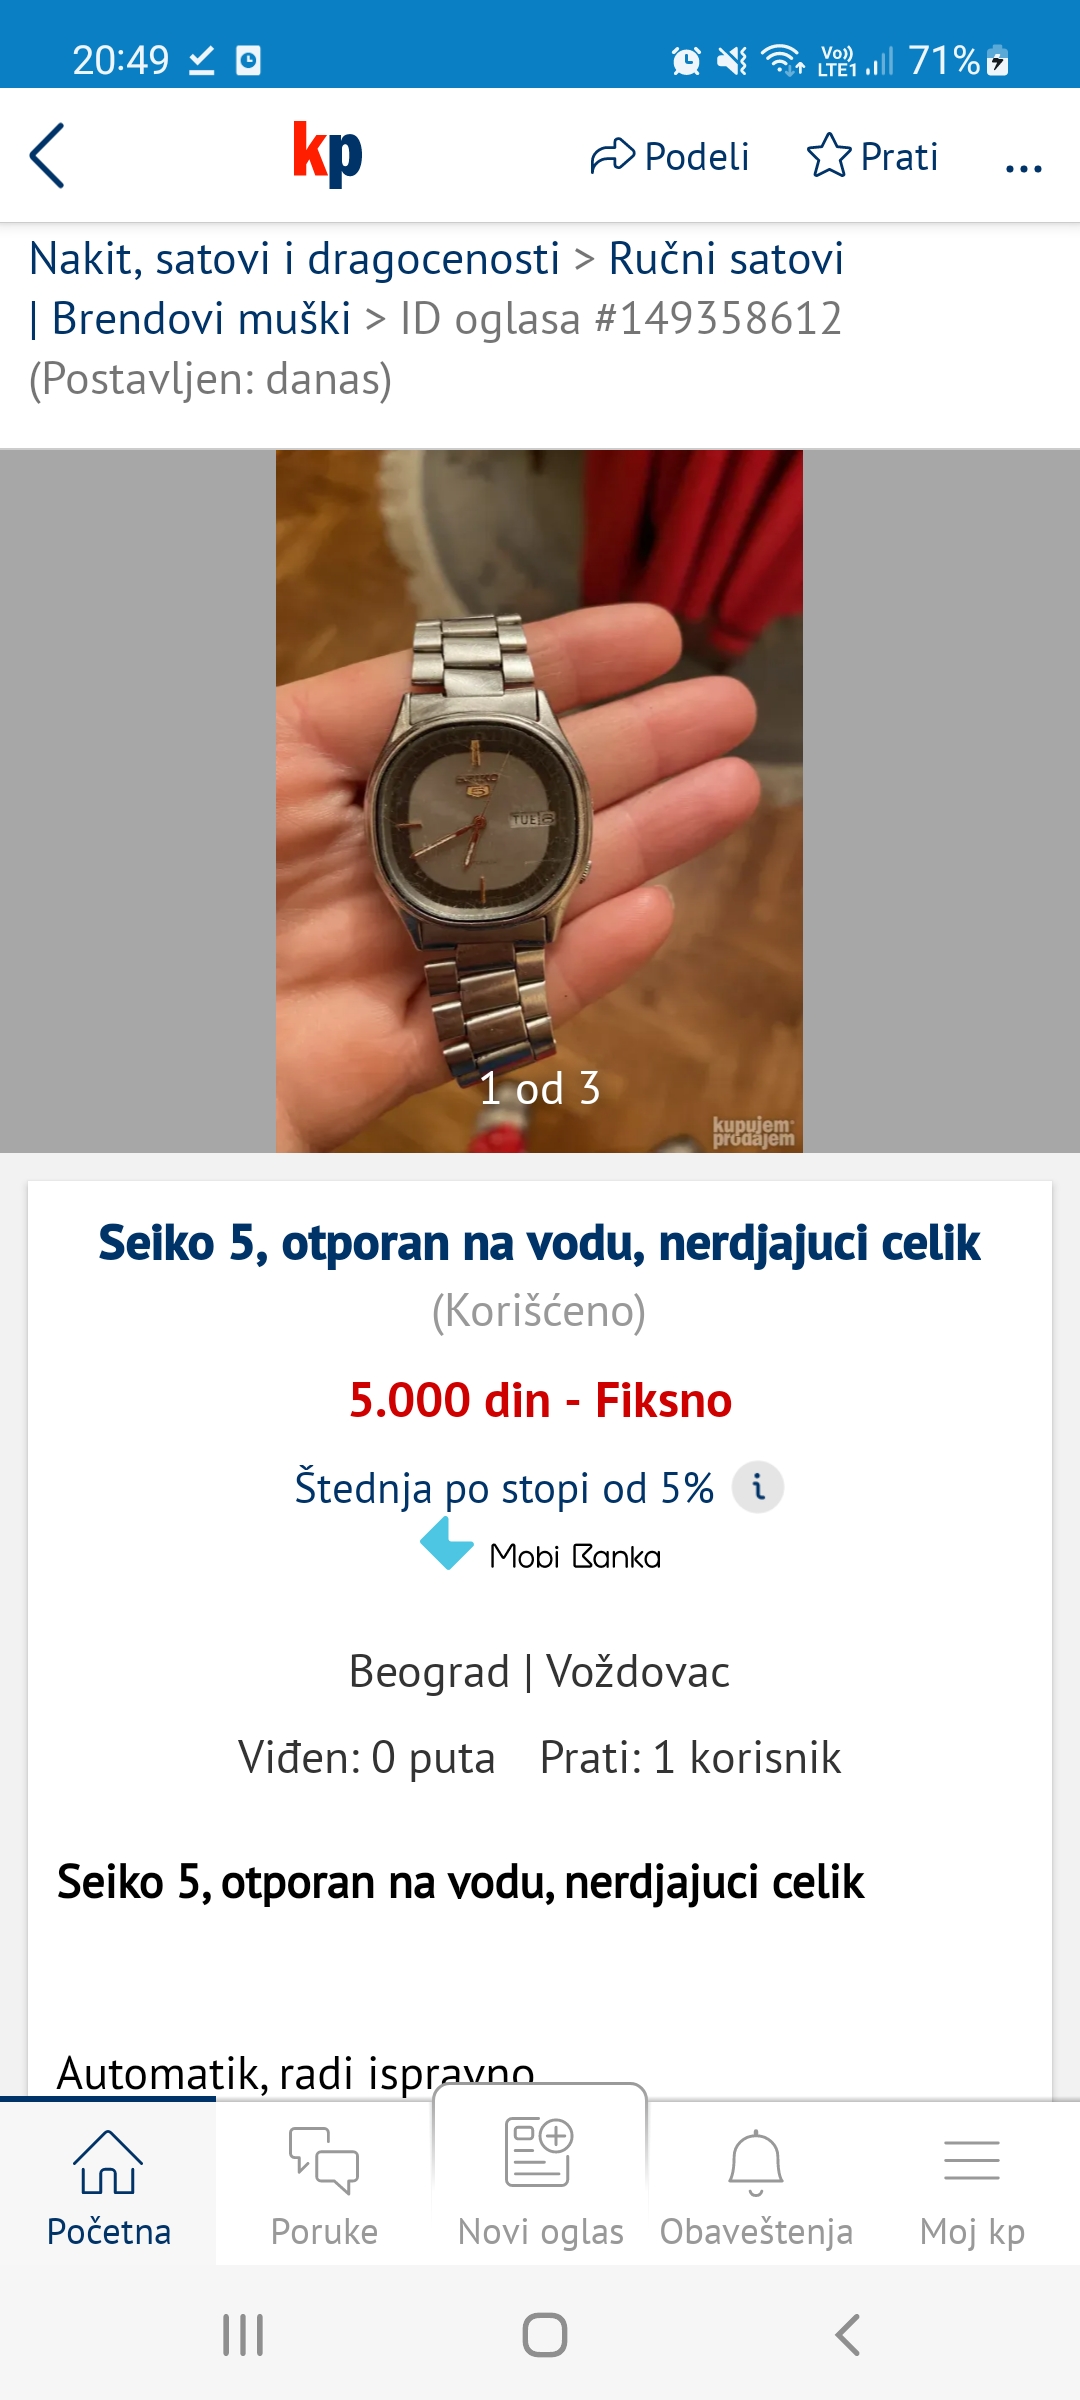Go back using the top-left arrow
The image size is (1080, 2400).
[47, 156]
